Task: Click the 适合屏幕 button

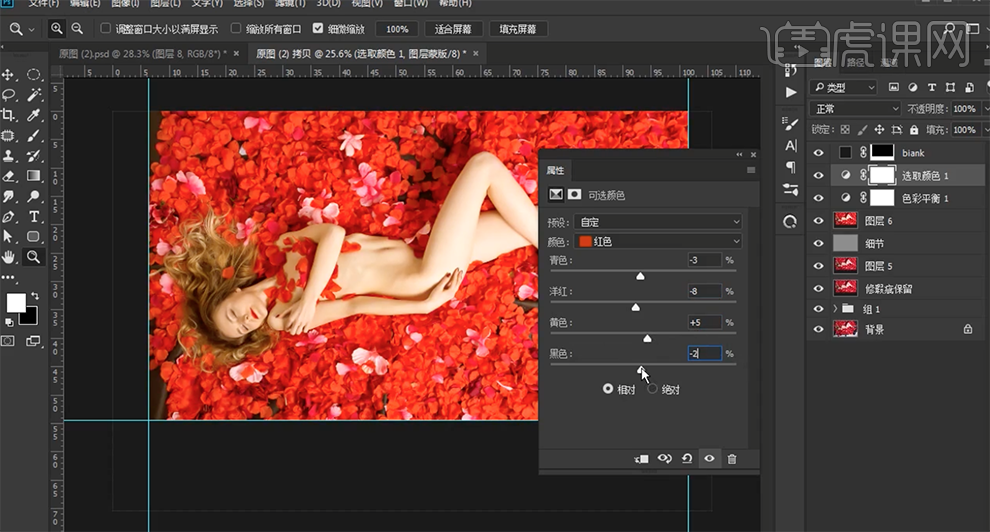Action: point(453,29)
